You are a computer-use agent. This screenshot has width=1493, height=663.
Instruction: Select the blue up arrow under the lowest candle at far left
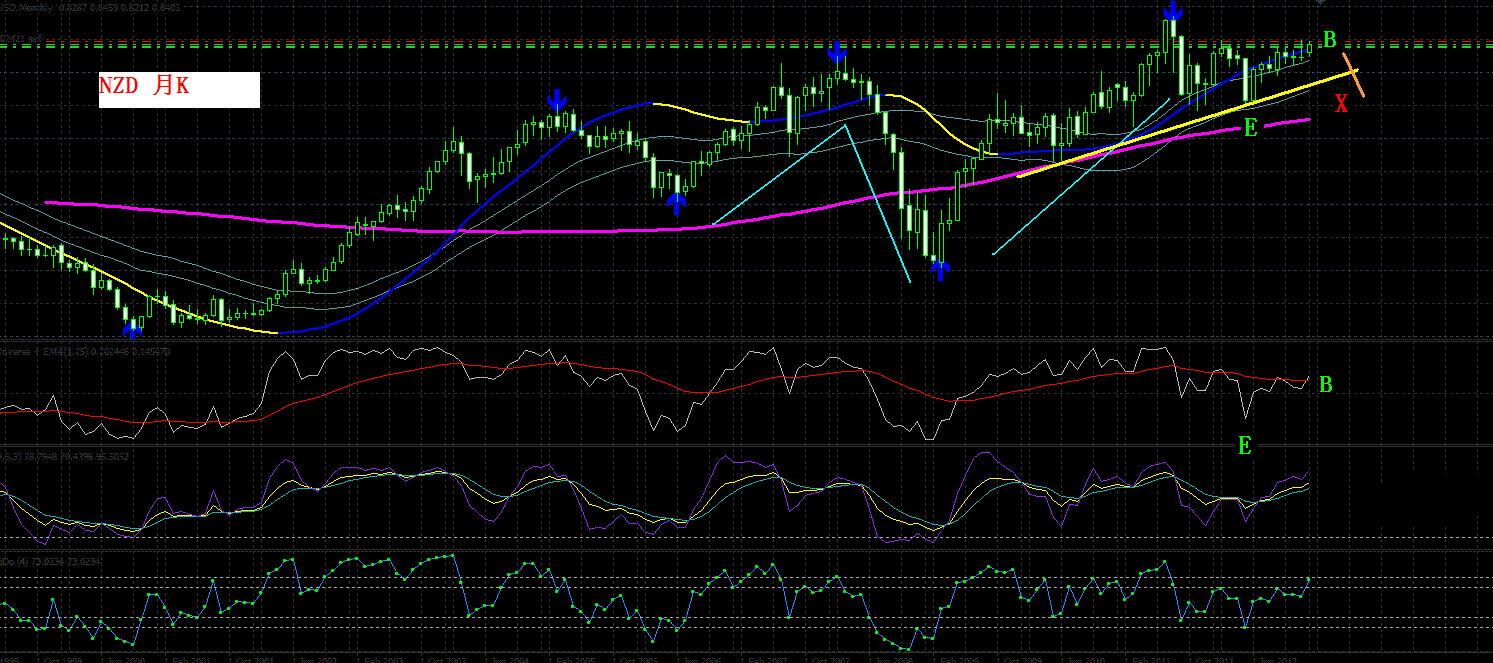coord(133,328)
